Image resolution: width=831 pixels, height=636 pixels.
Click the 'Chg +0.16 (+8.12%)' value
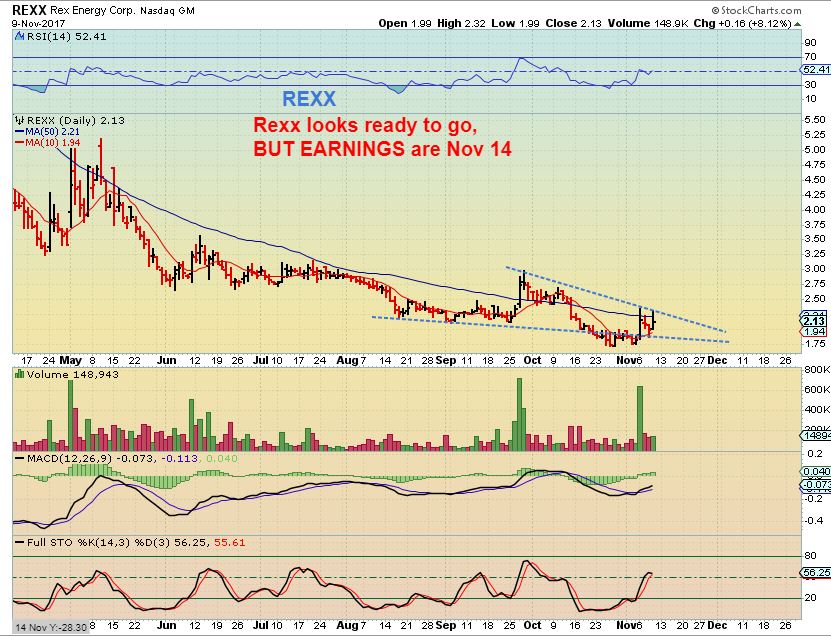742,23
